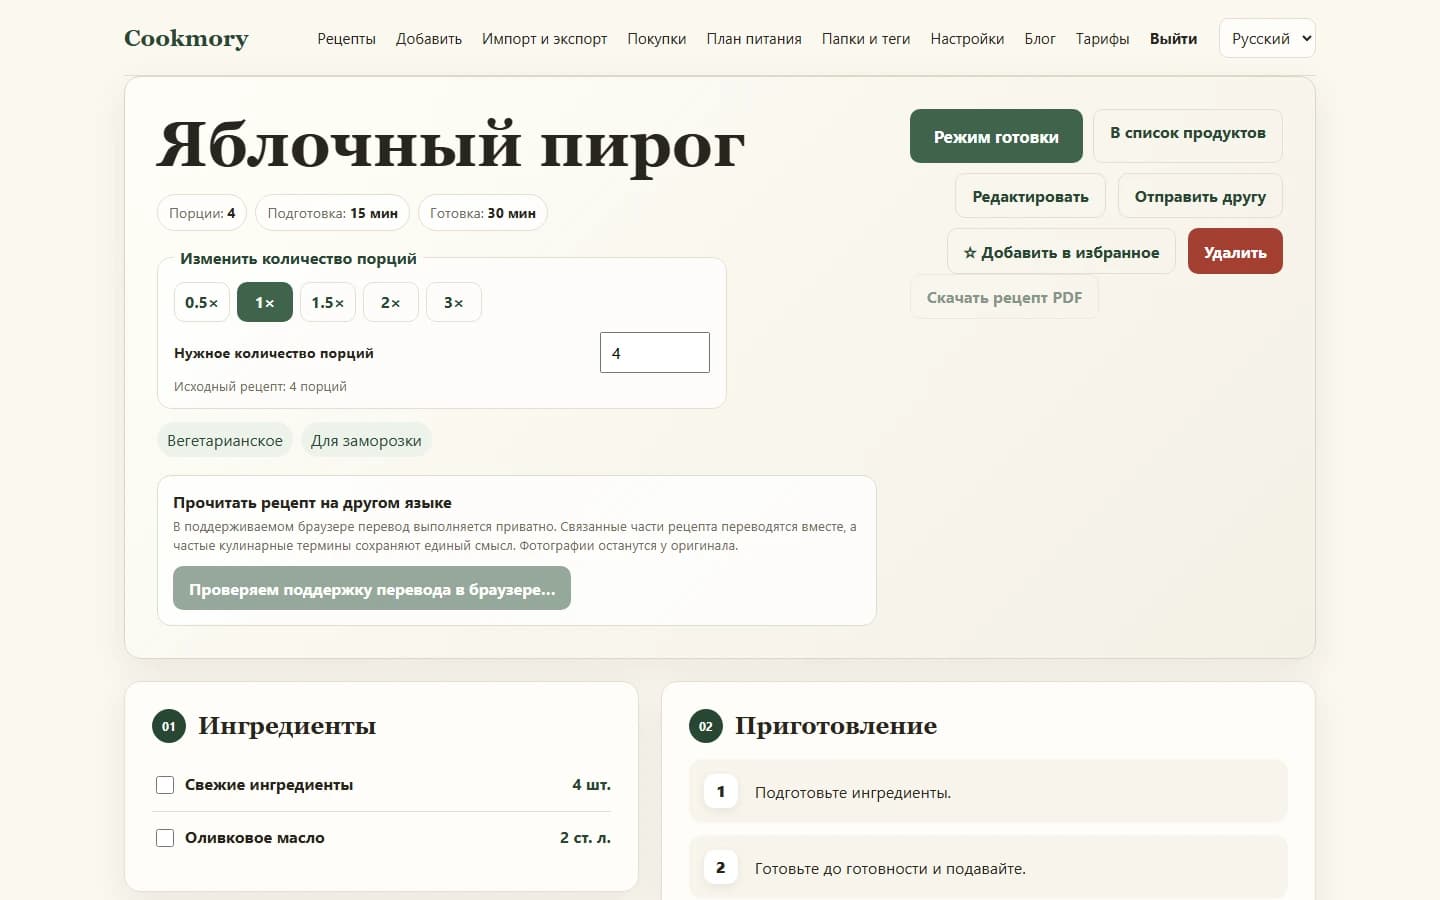Open Импорт и экспорт page

click(x=545, y=39)
